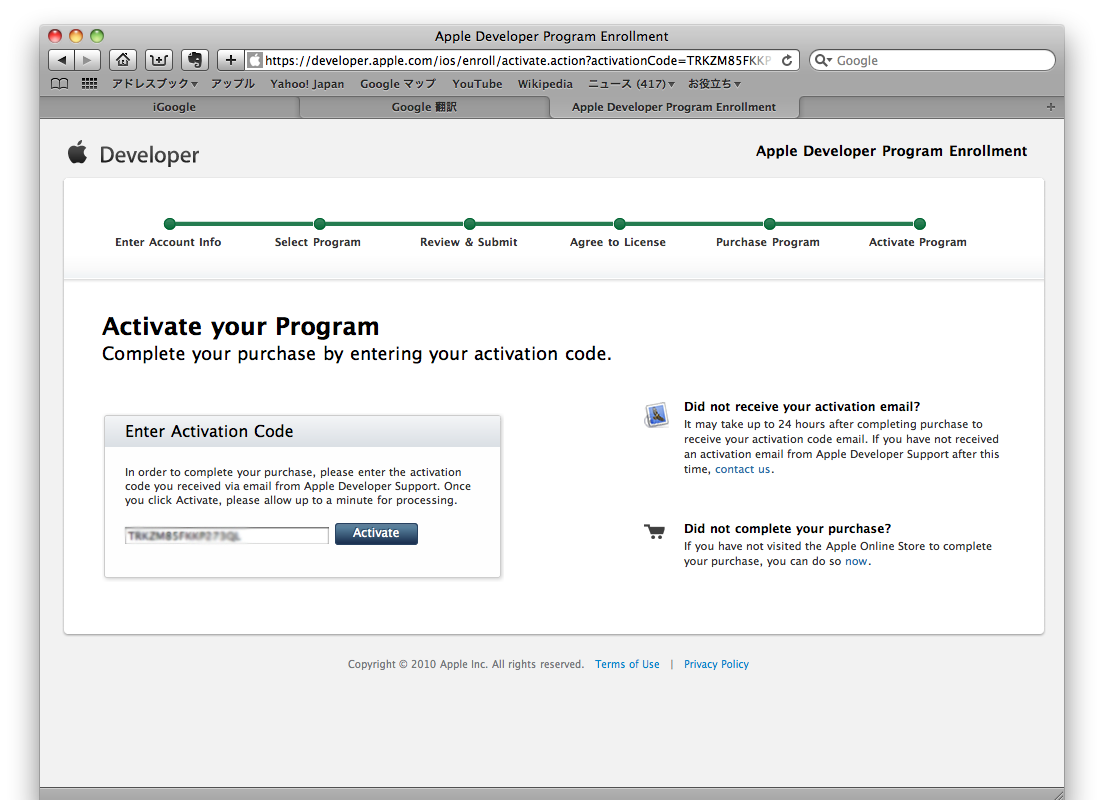Reload the page with refresh icon
The image size is (1104, 800).
[787, 60]
